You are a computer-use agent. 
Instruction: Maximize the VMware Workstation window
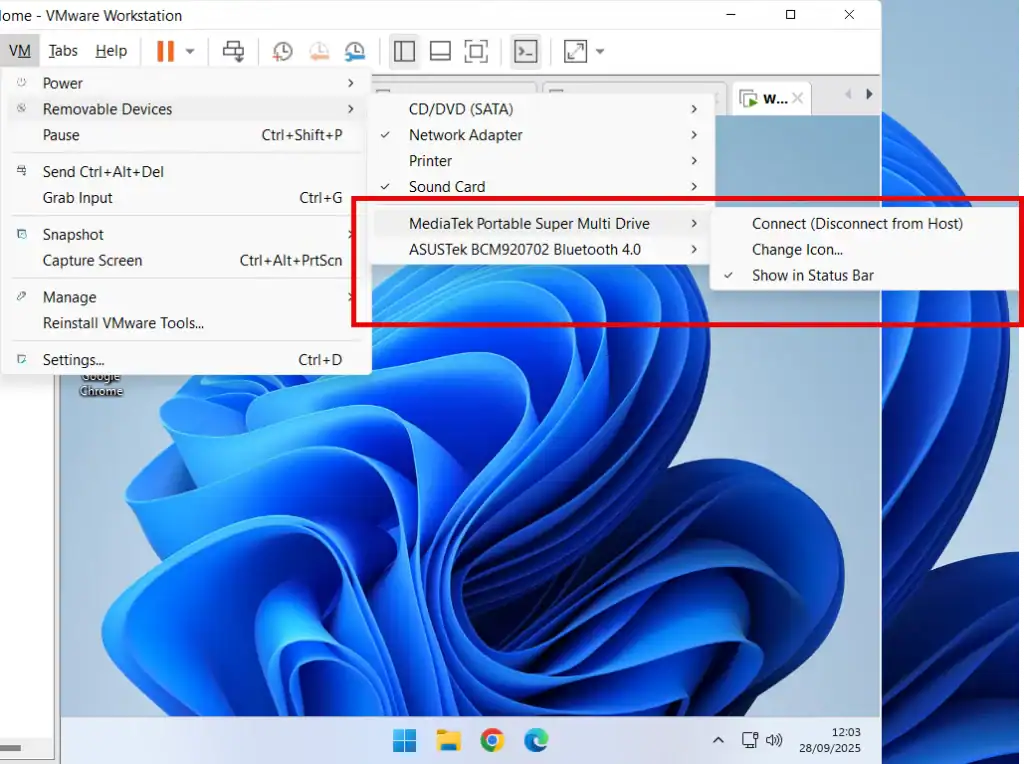click(790, 14)
